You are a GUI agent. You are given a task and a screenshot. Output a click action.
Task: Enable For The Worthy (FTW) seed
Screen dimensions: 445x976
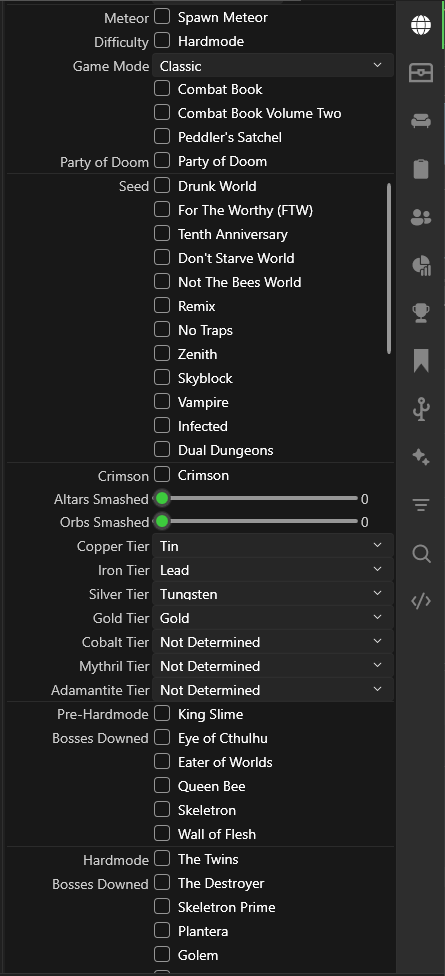(x=162, y=210)
